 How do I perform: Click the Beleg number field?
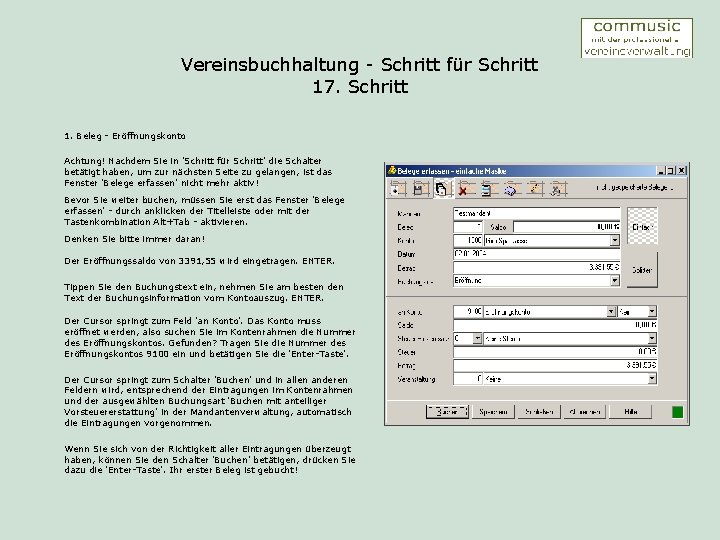(467, 227)
